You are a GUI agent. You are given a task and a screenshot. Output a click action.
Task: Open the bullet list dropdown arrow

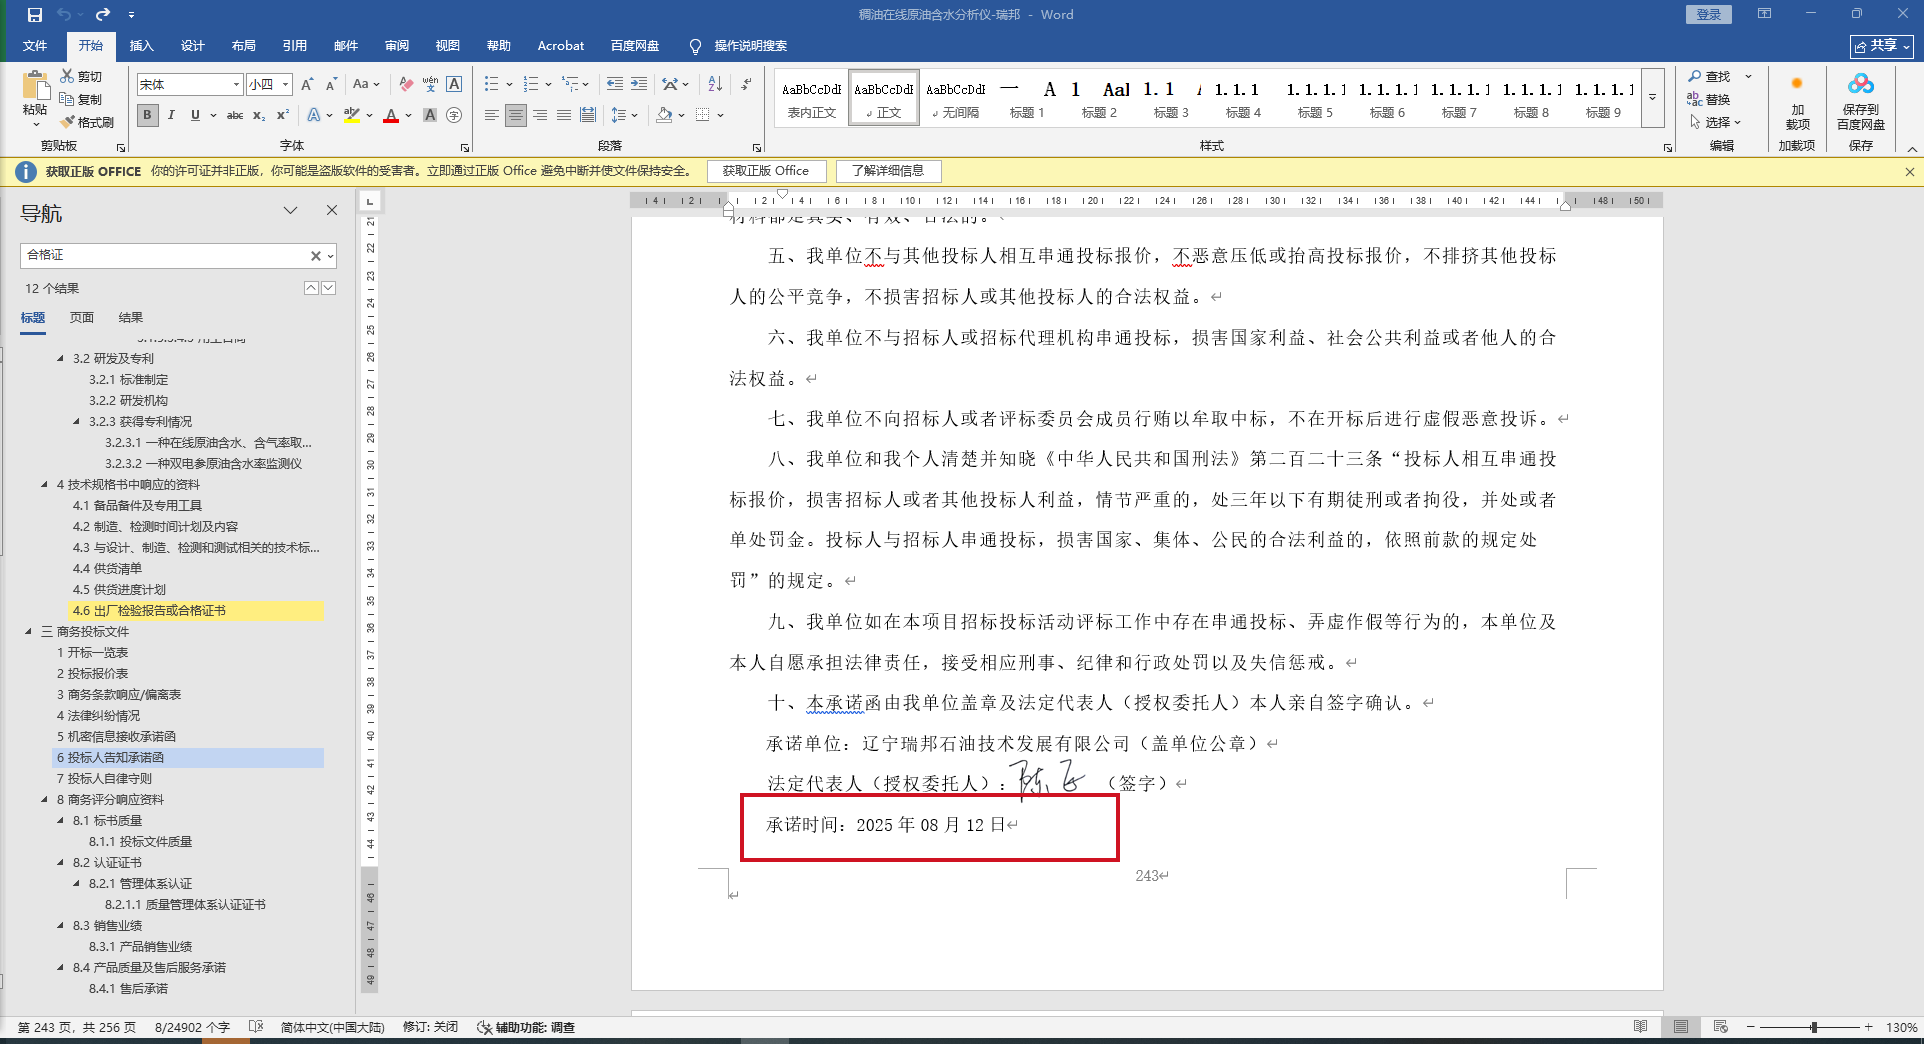(x=509, y=84)
